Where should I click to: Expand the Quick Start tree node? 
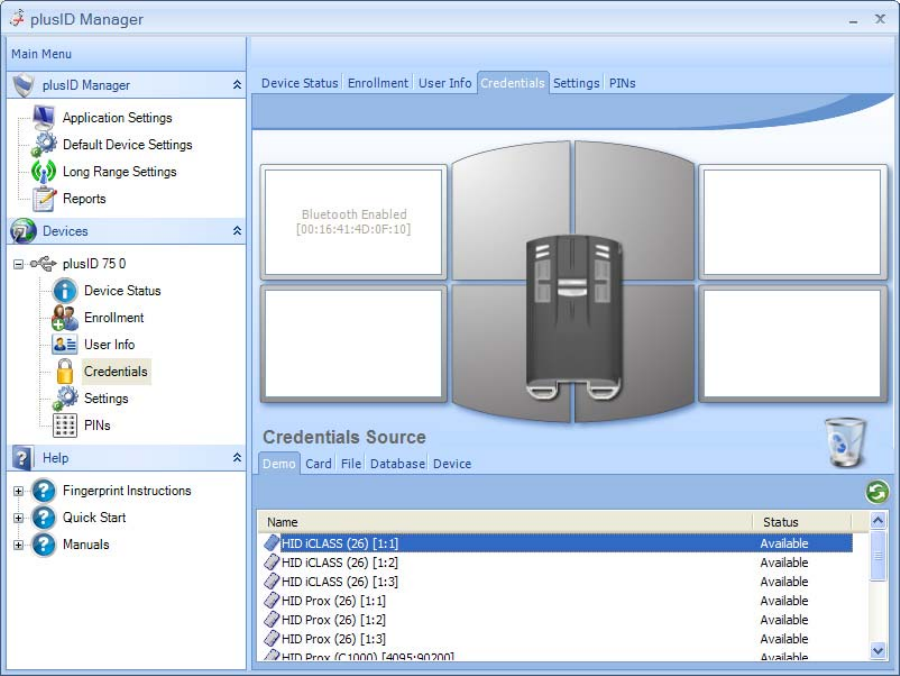coord(18,518)
